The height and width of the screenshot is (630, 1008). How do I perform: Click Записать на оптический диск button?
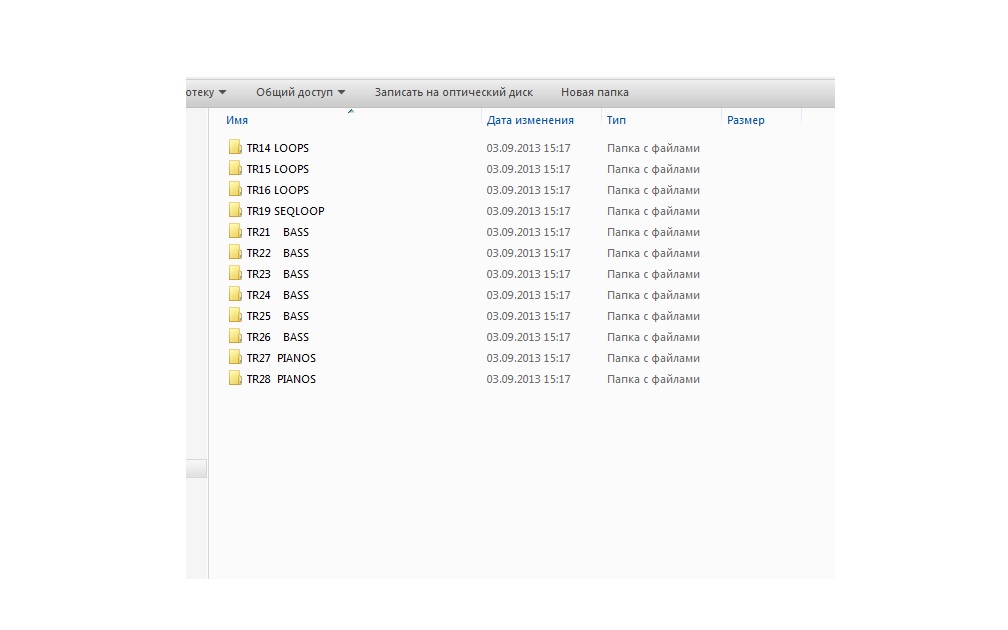[x=453, y=93]
